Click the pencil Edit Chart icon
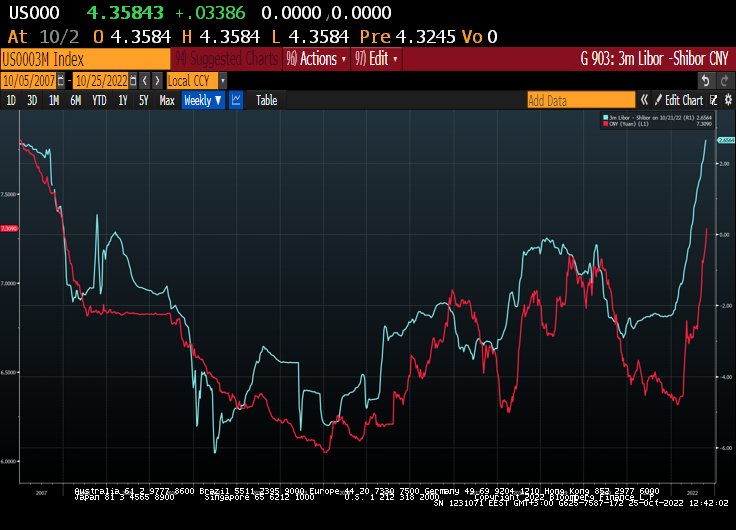 pos(658,100)
